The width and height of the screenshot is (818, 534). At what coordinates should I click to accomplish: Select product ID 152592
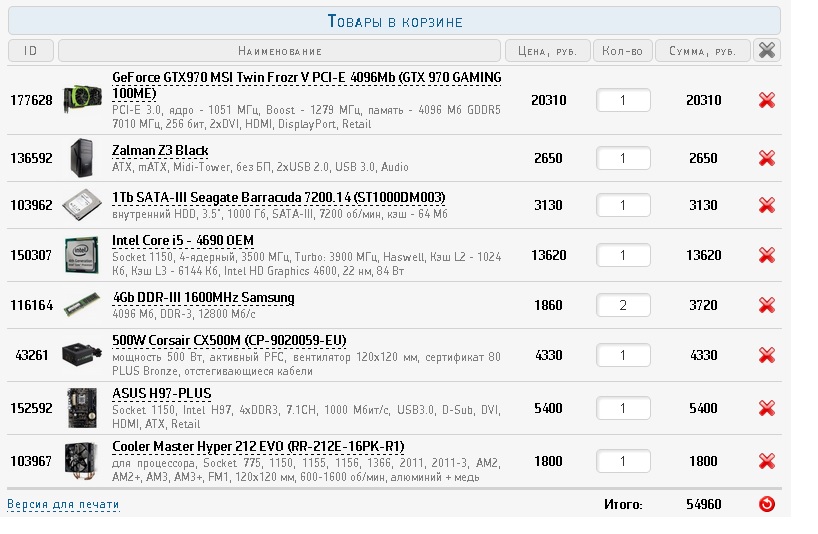(31, 408)
